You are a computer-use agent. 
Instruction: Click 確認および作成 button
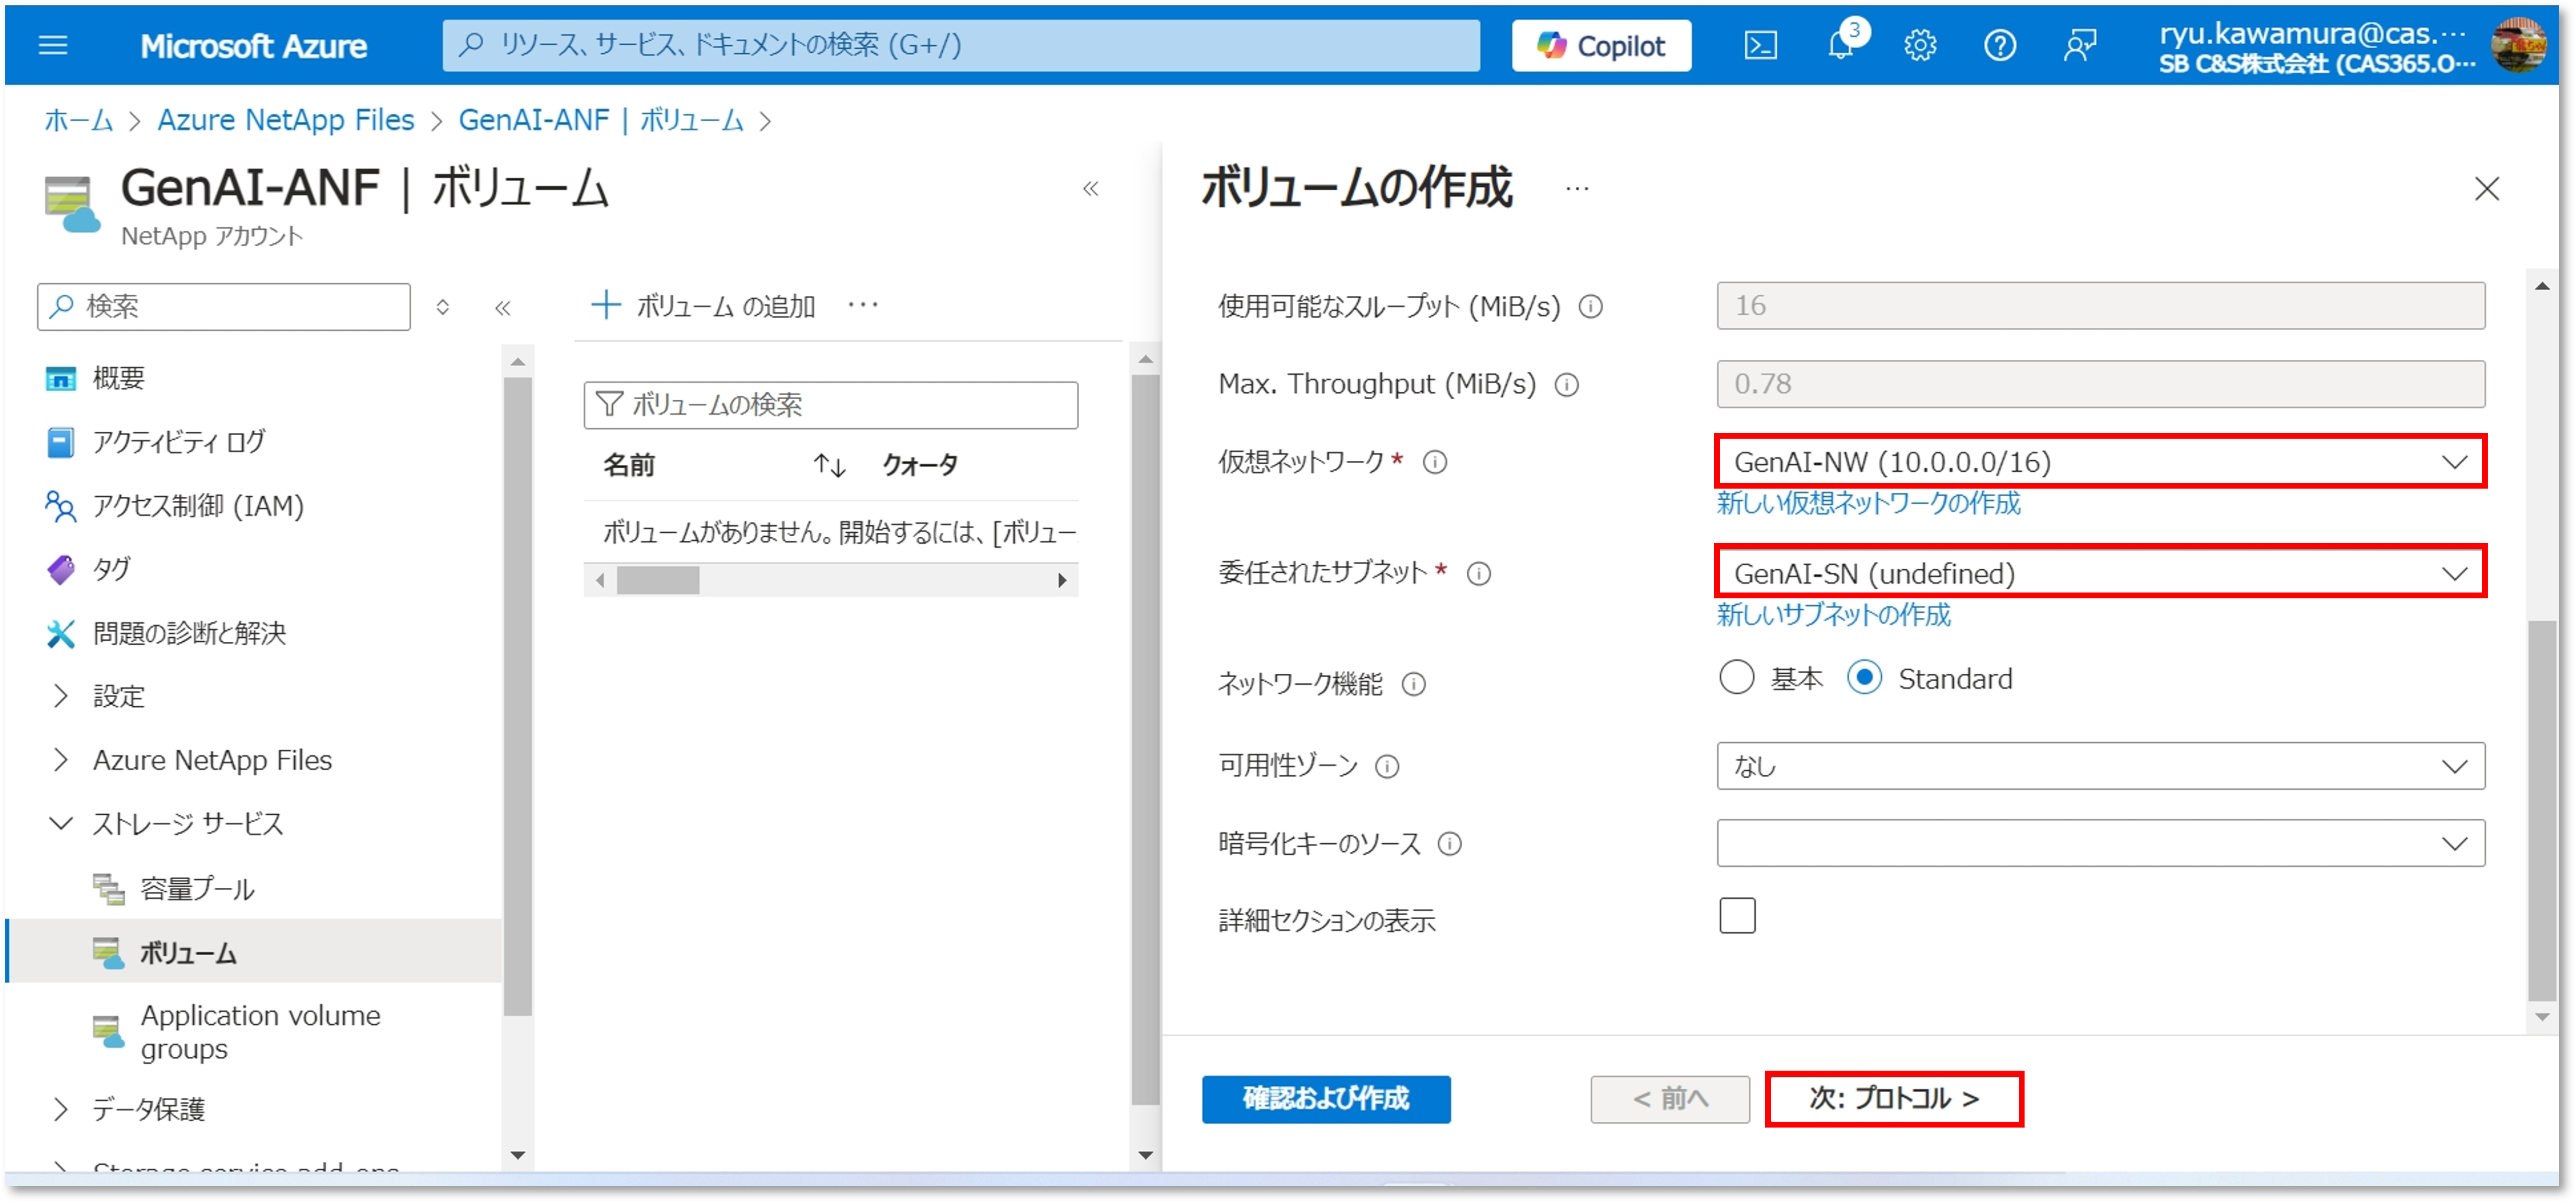[1326, 1099]
